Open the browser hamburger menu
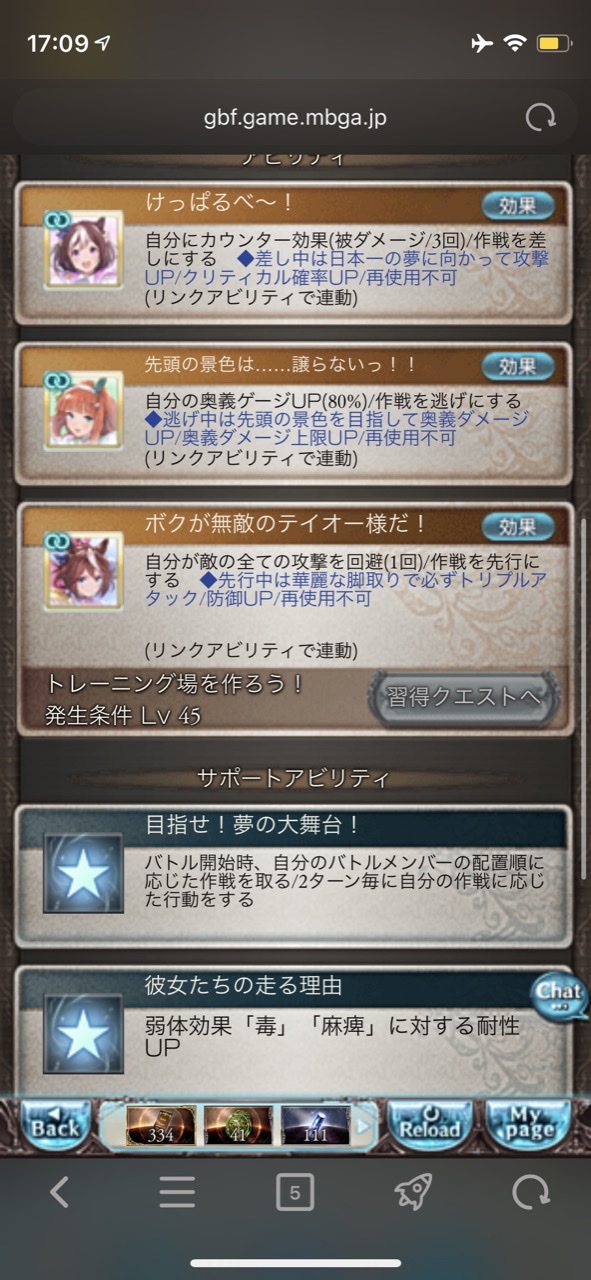This screenshot has height=1280, width=591. pyautogui.click(x=177, y=1192)
